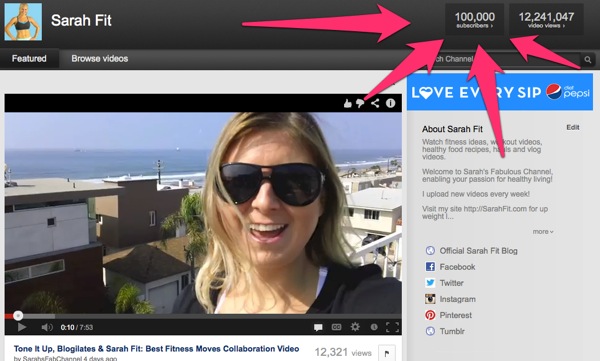Dislike the video with thumbs down icon
600x361 pixels.
360,103
